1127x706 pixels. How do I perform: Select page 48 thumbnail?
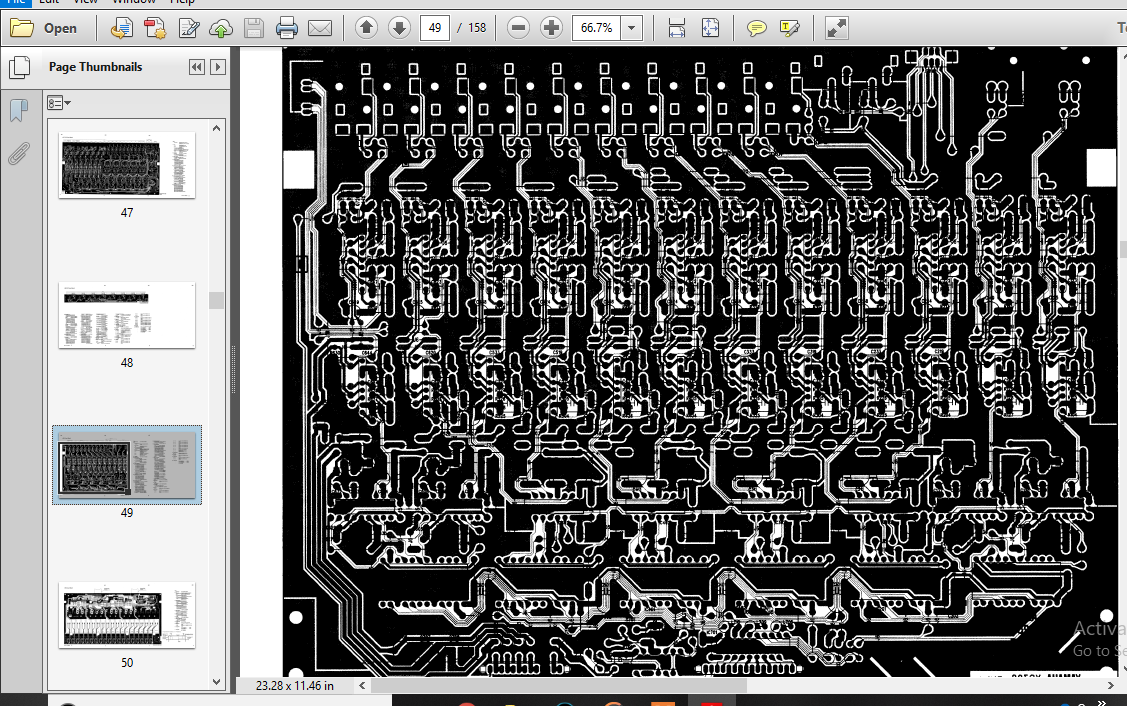coord(126,315)
